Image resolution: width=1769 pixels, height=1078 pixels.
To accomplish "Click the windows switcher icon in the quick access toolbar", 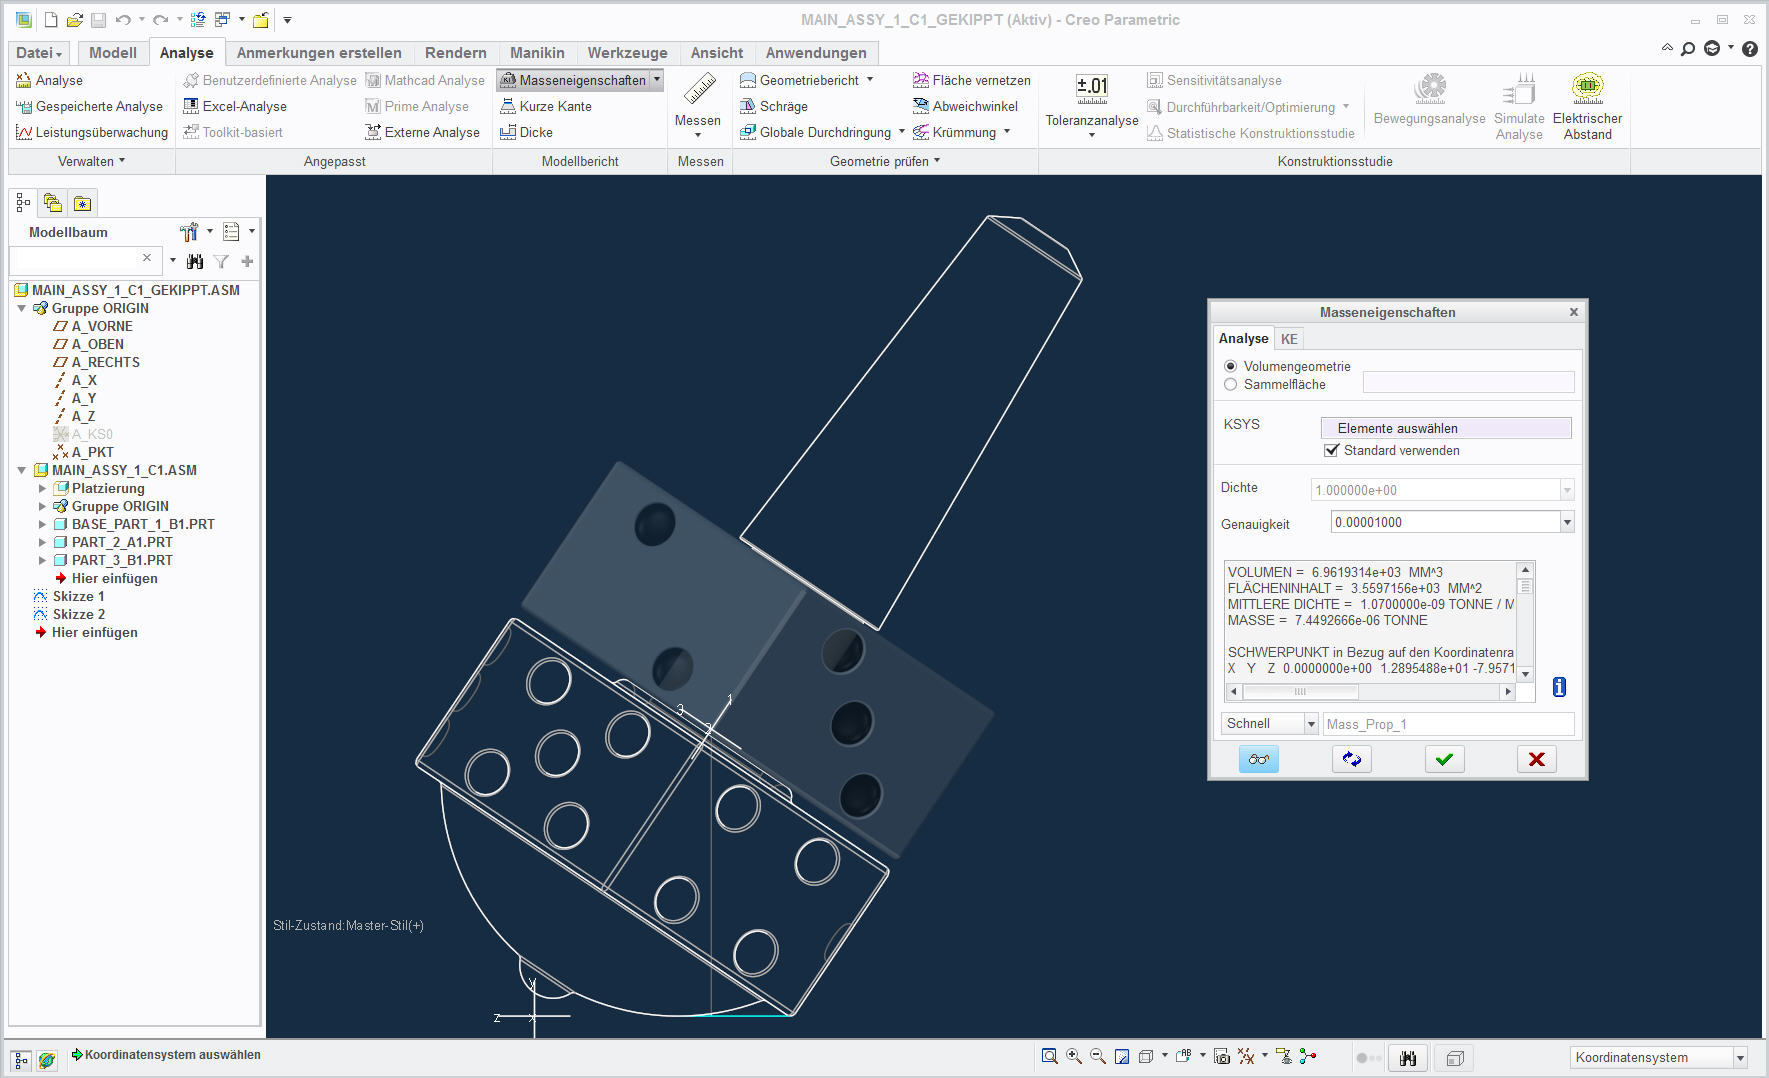I will click(223, 20).
